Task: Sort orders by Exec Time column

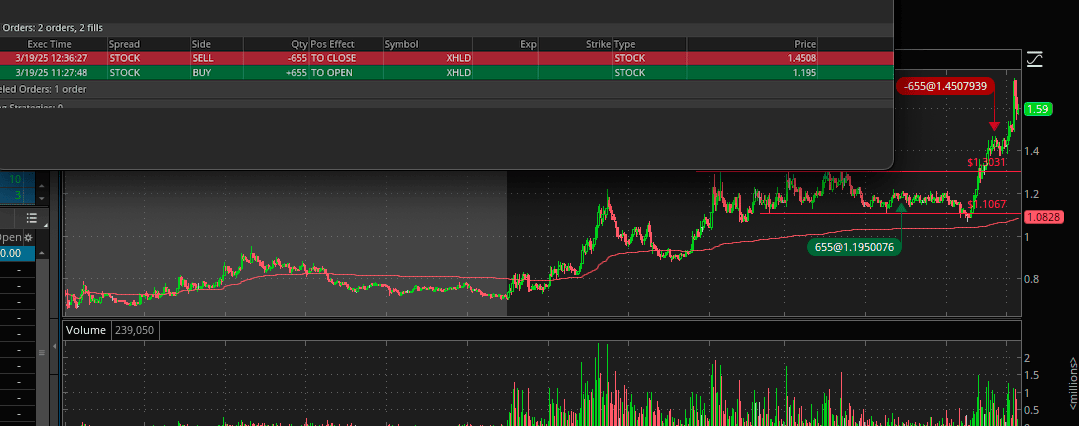Action: [x=50, y=44]
